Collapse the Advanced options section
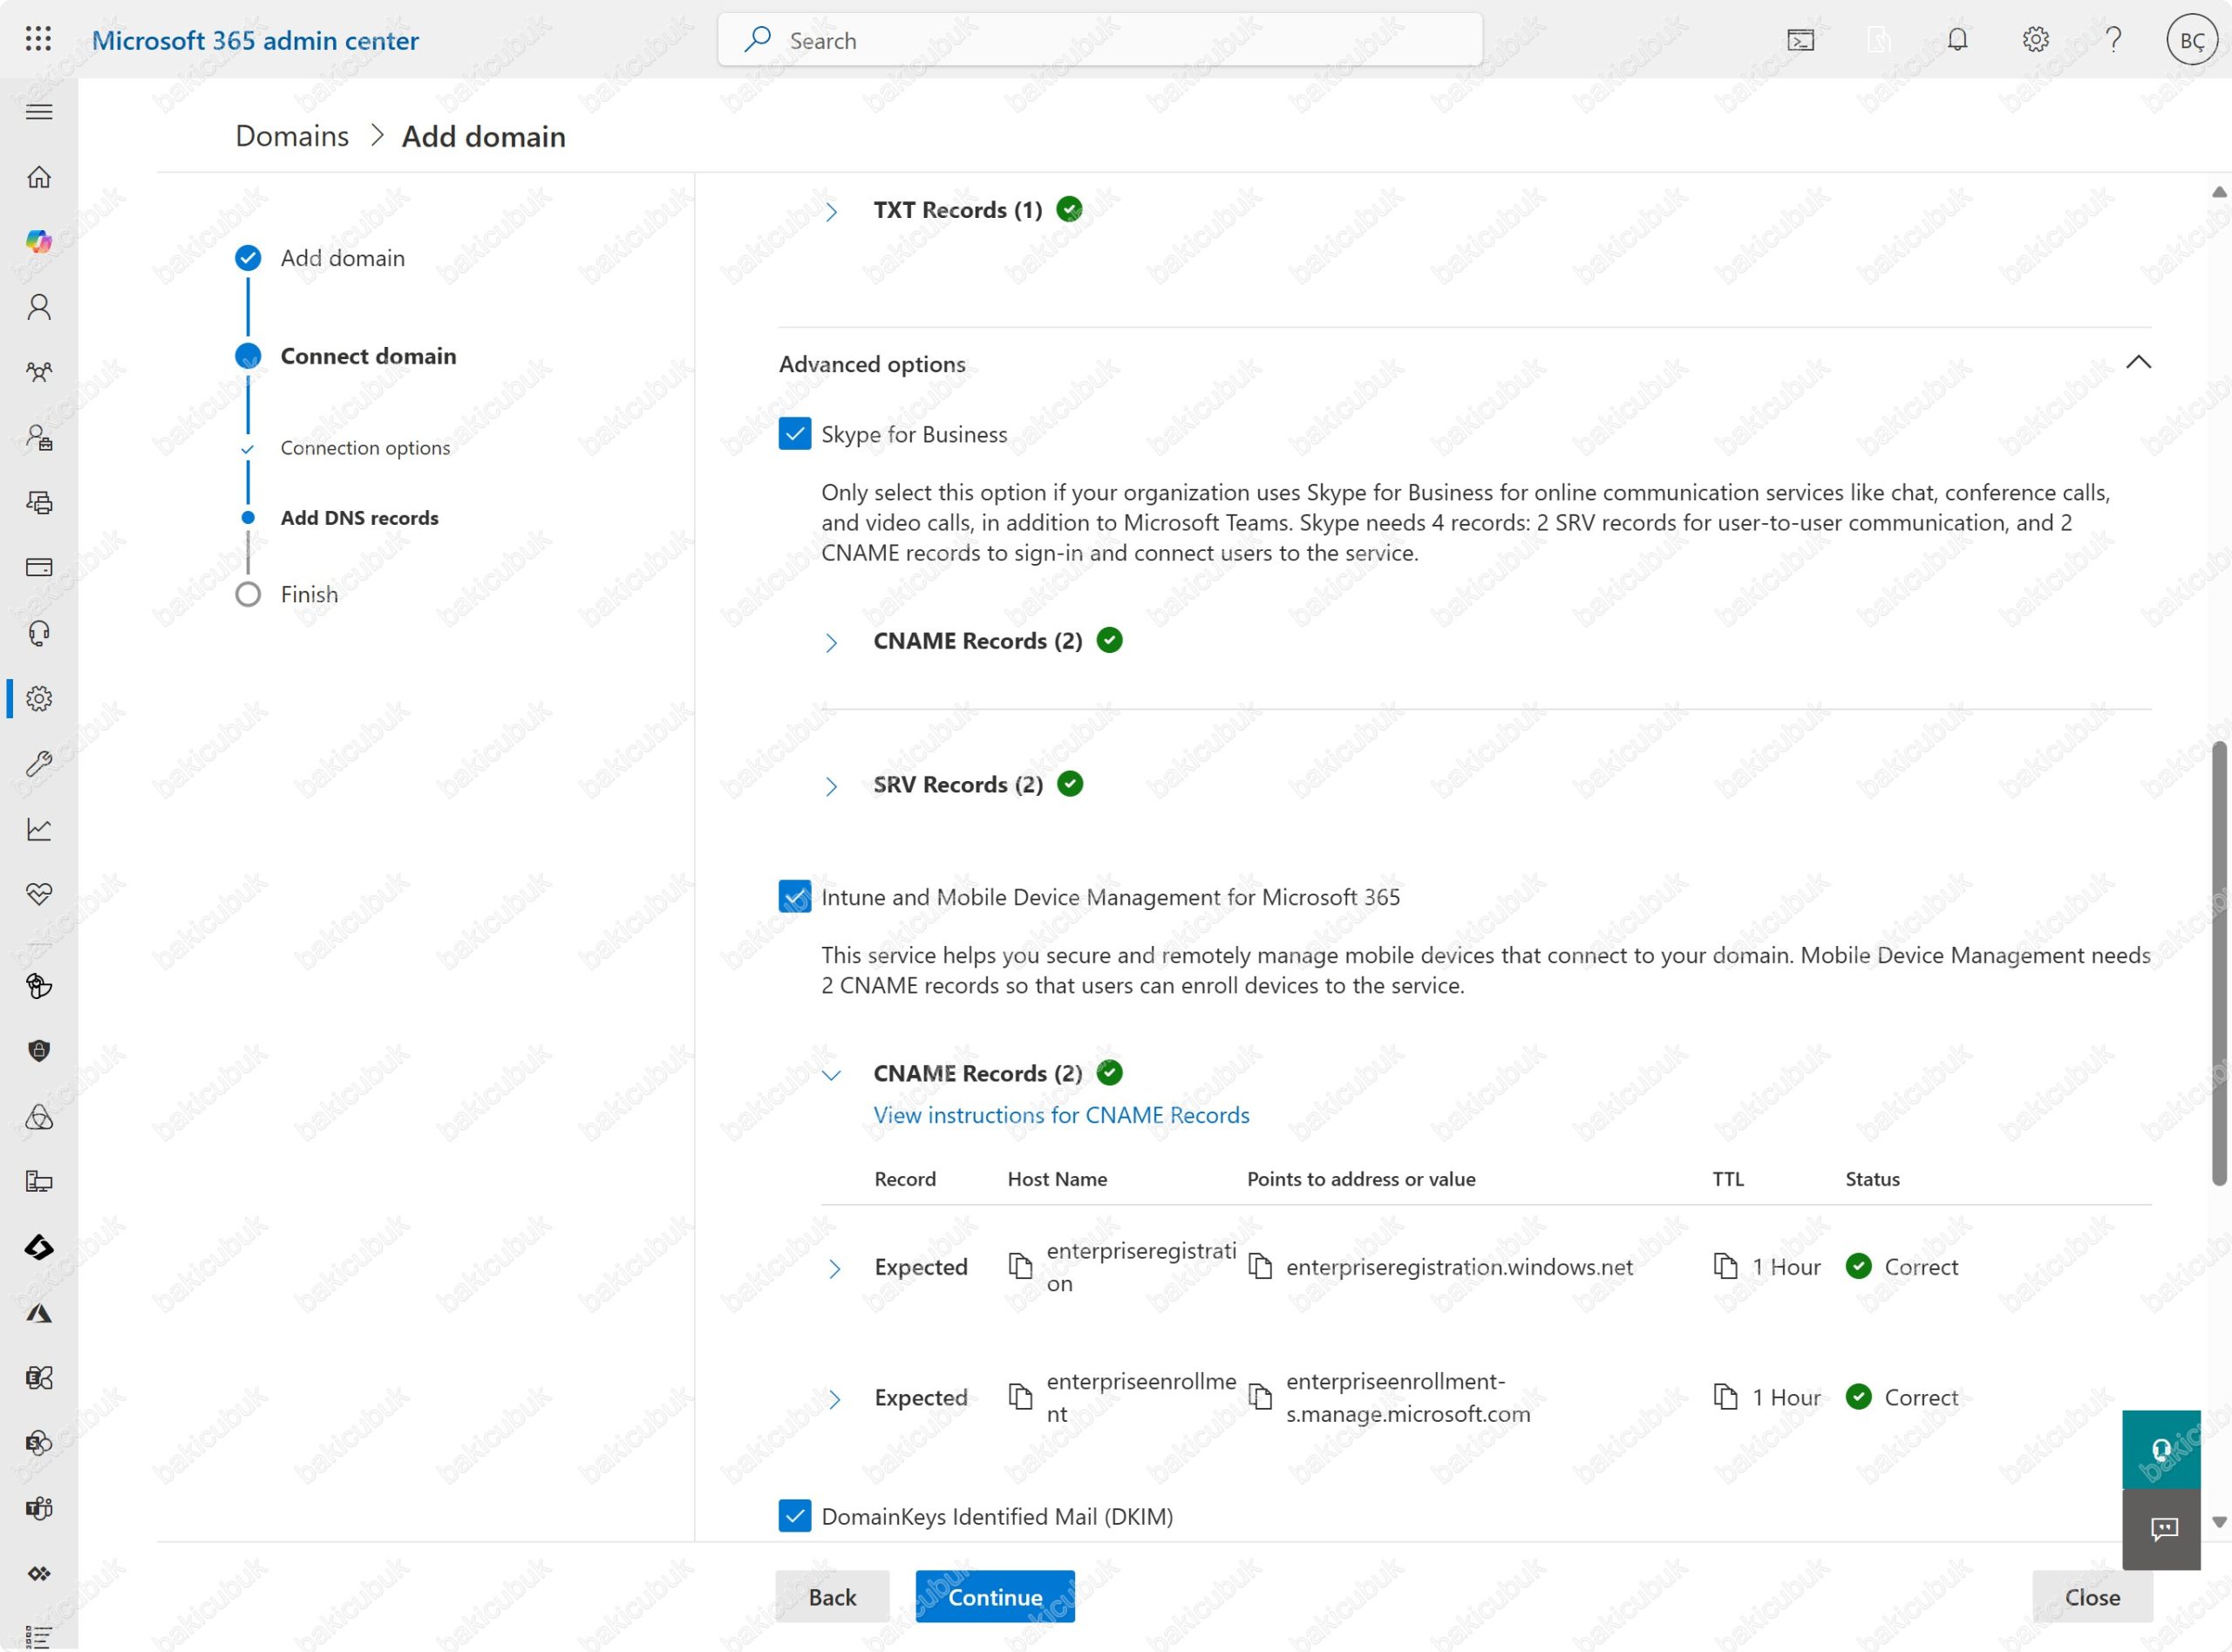This screenshot has height=1652, width=2232. pos(2137,362)
